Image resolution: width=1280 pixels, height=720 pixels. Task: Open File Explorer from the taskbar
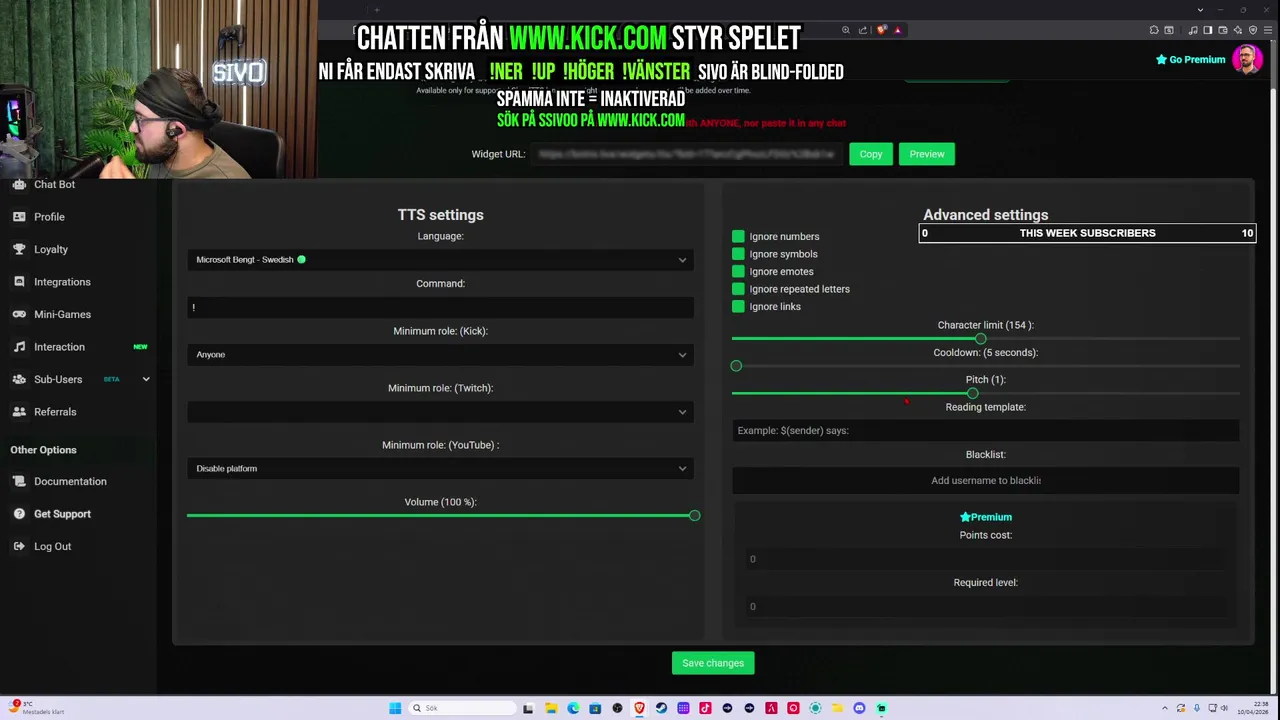tap(551, 708)
